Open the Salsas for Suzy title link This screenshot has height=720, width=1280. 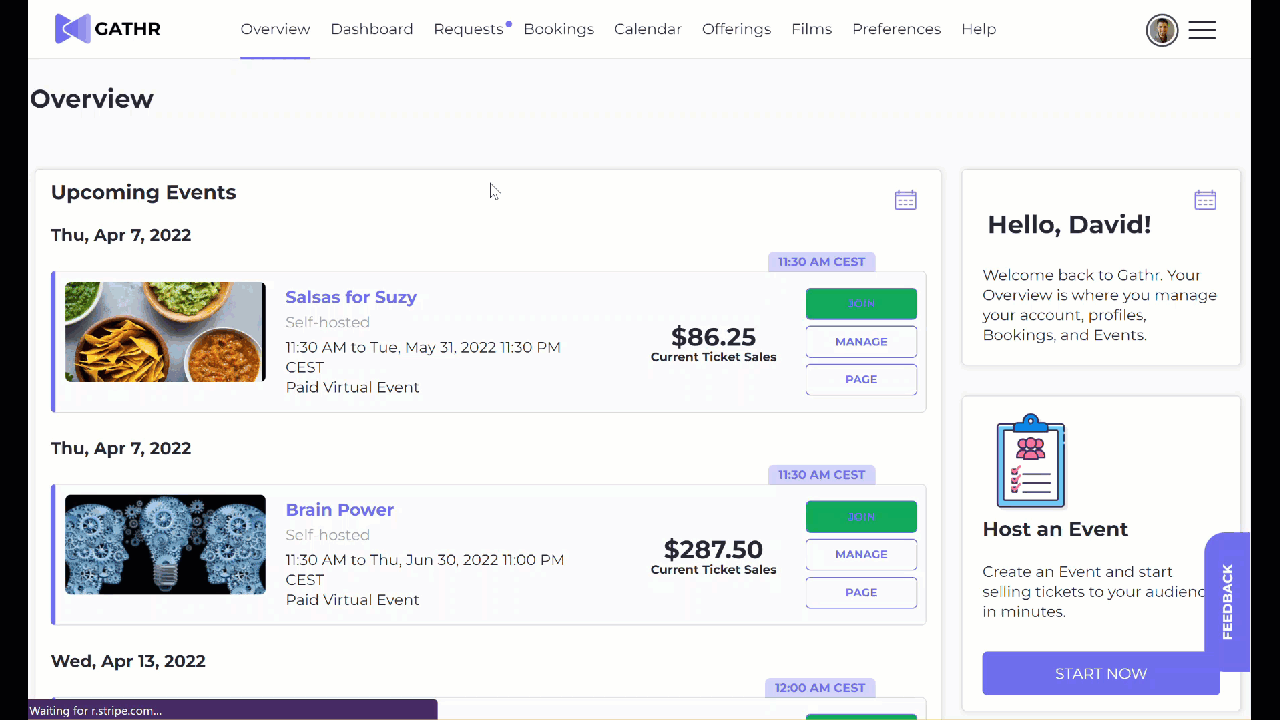tap(351, 297)
